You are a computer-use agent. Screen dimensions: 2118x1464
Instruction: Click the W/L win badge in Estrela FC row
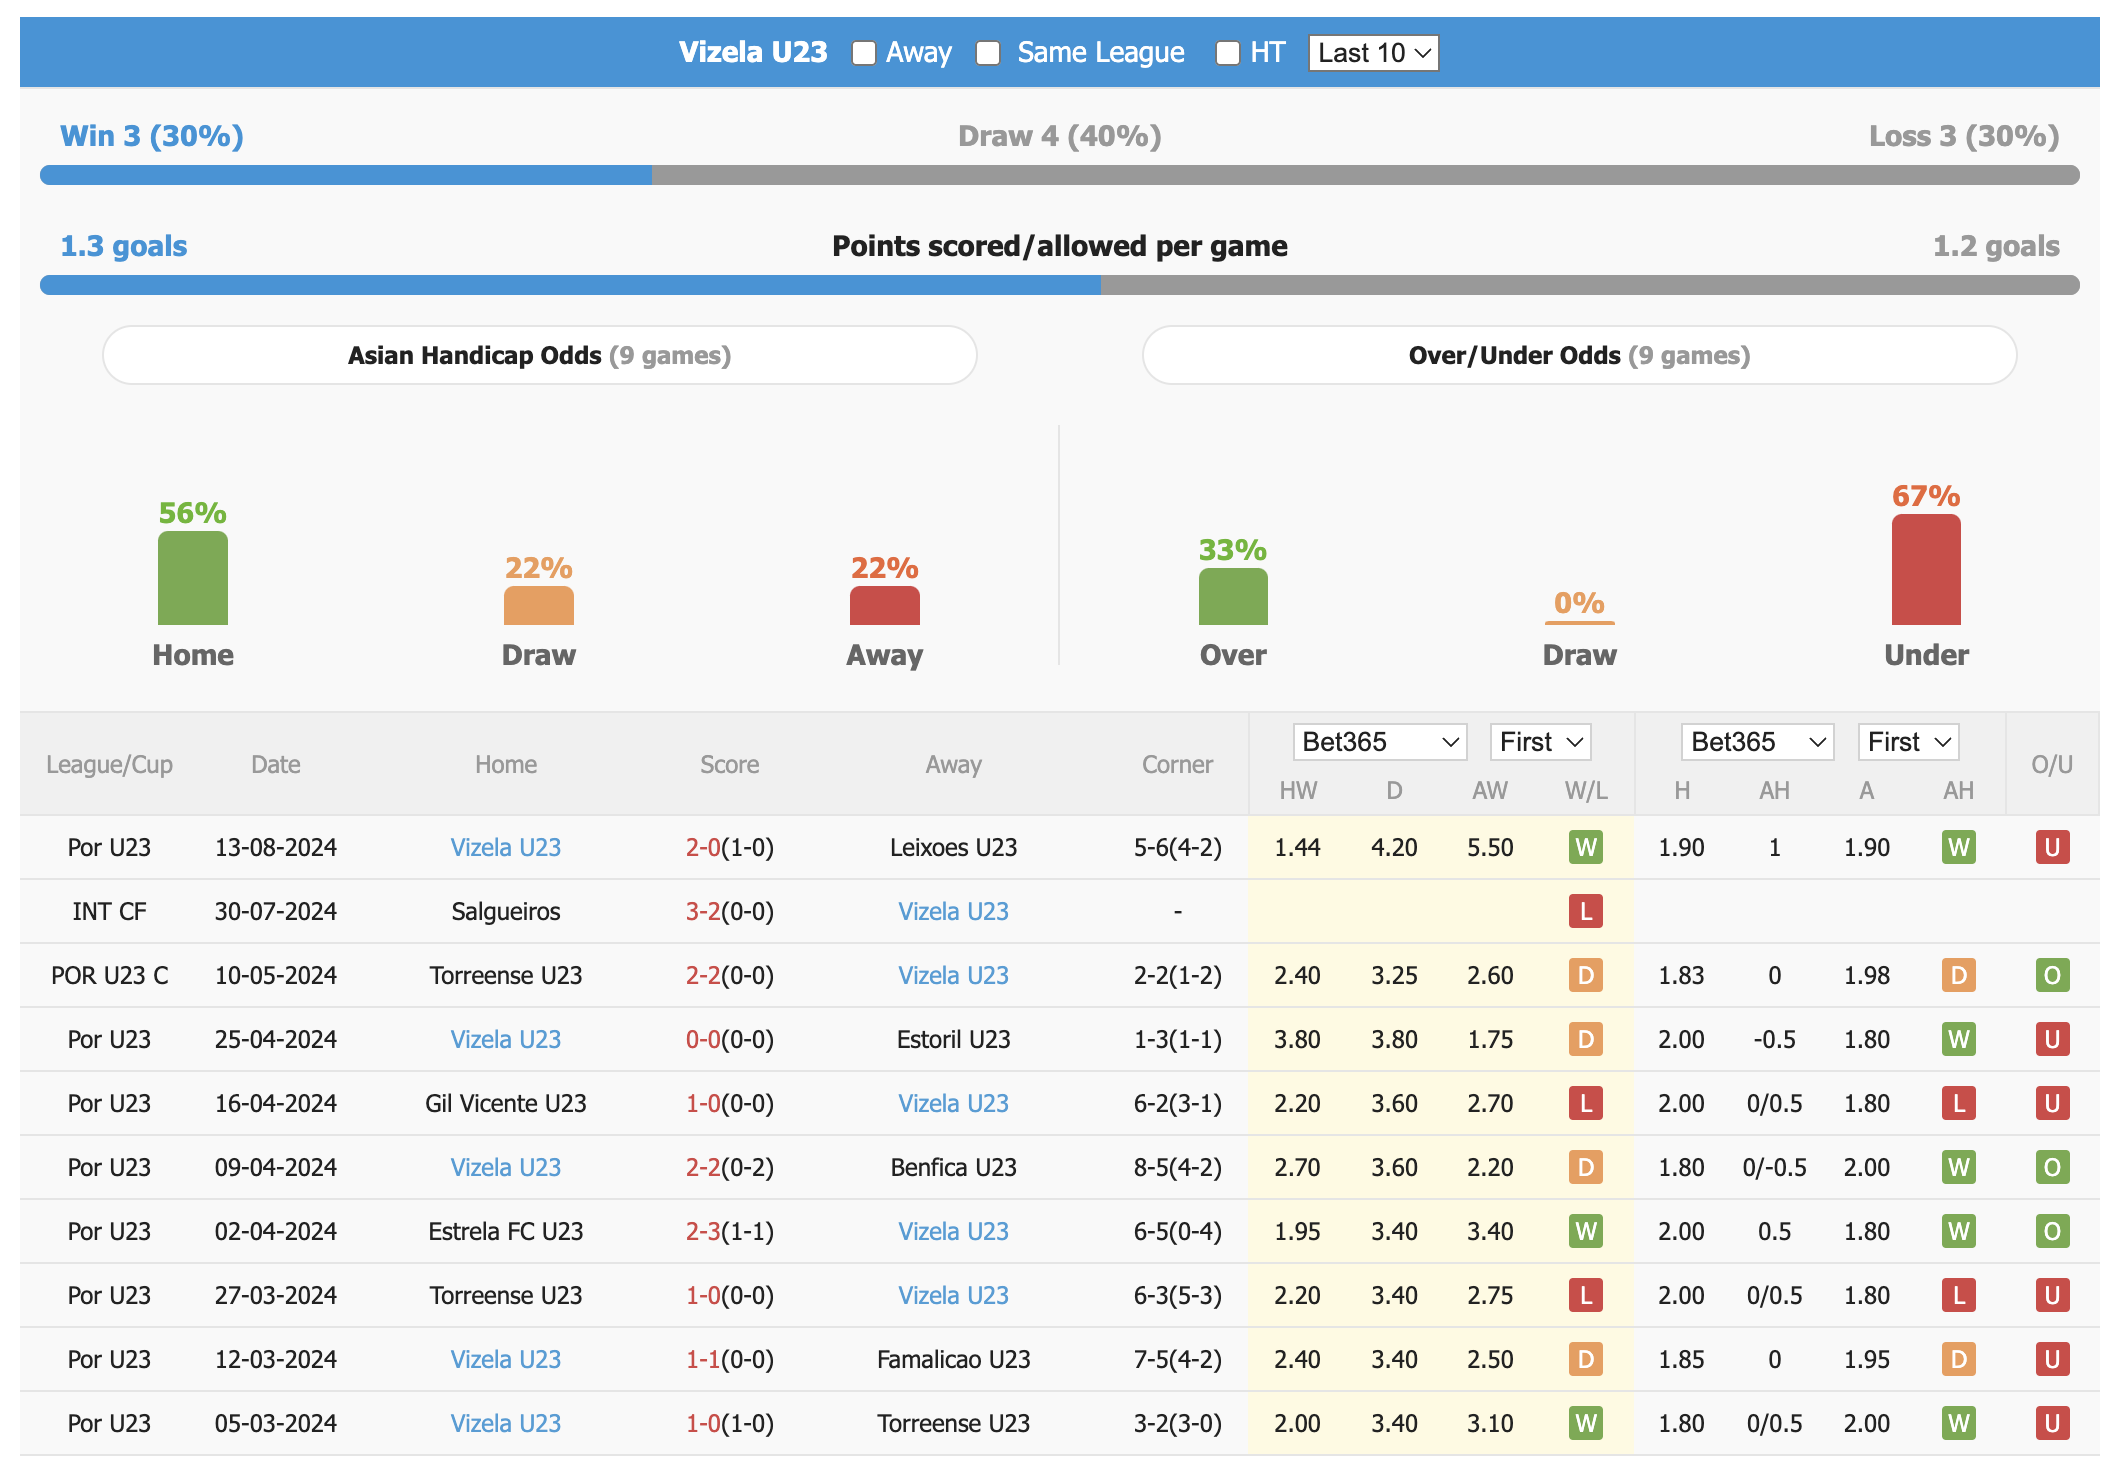coord(1586,1231)
